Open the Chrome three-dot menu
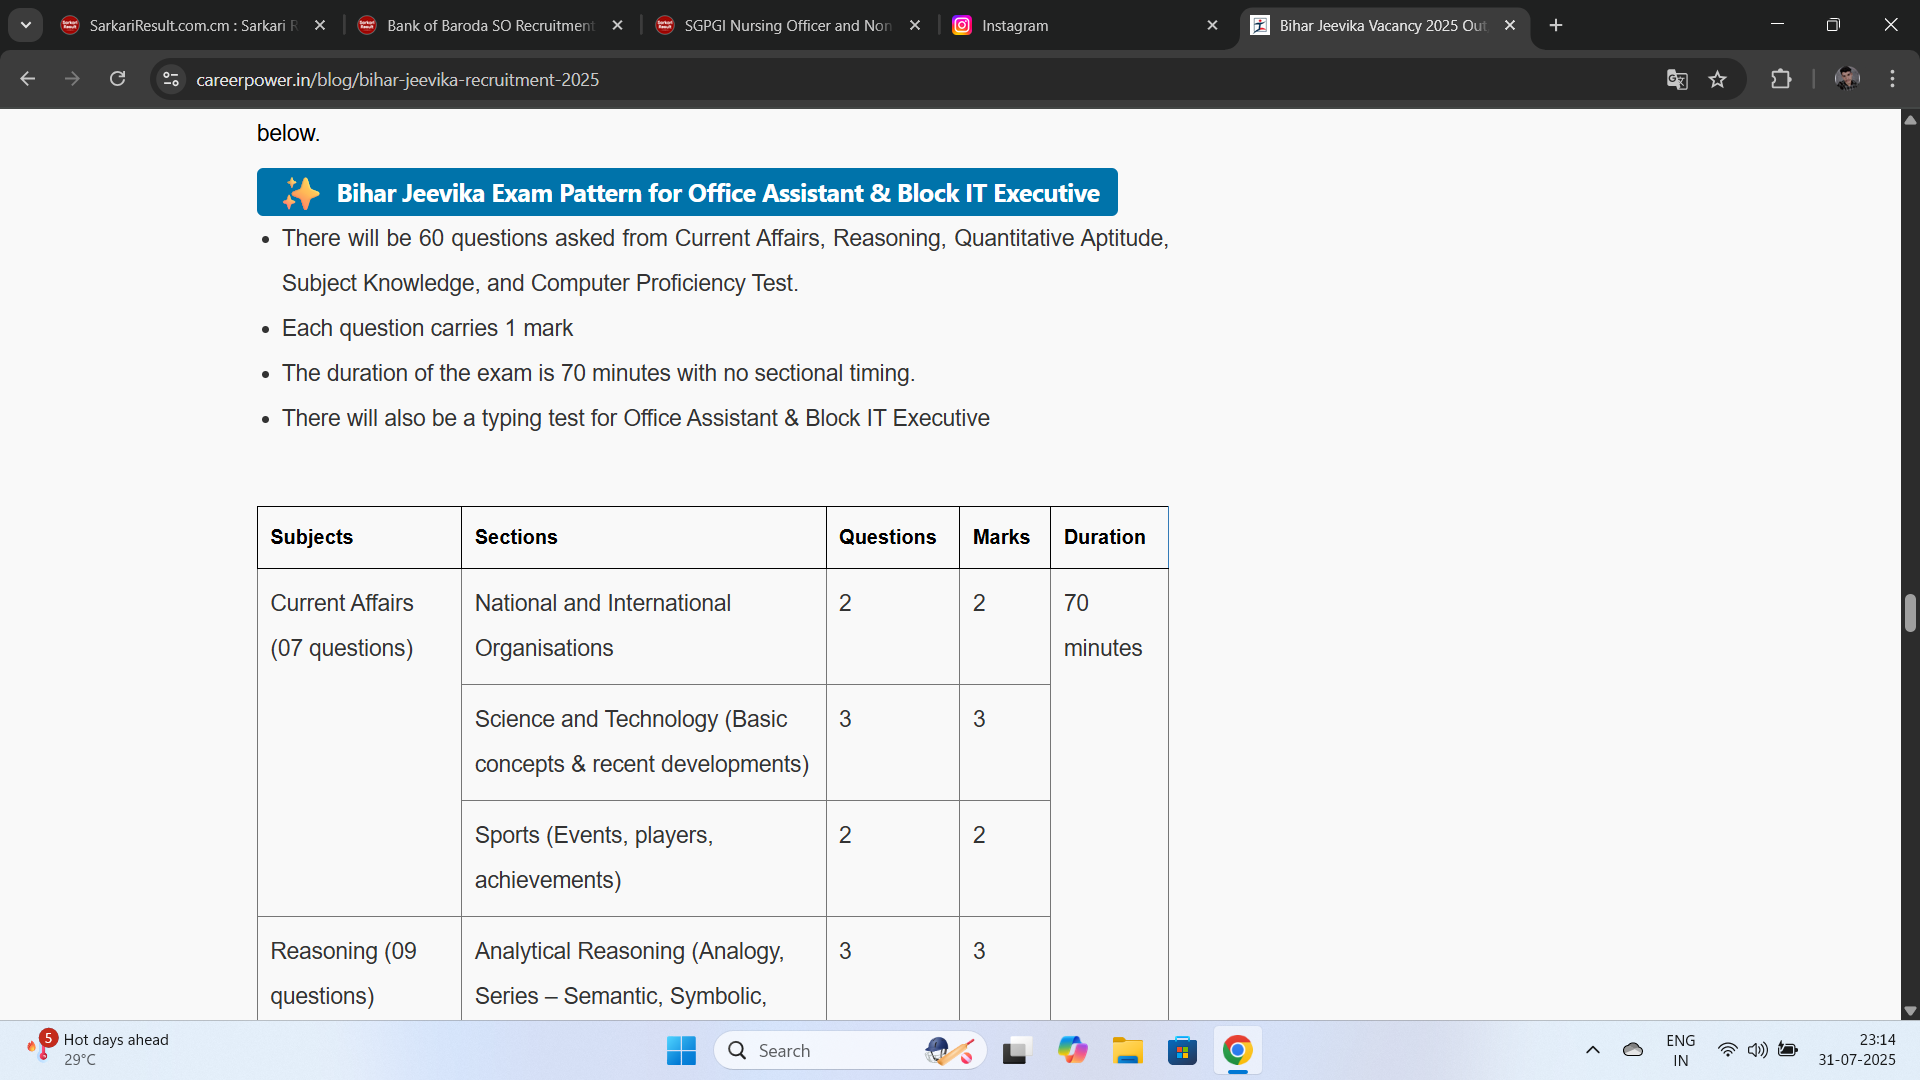This screenshot has height=1080, width=1920. tap(1892, 79)
